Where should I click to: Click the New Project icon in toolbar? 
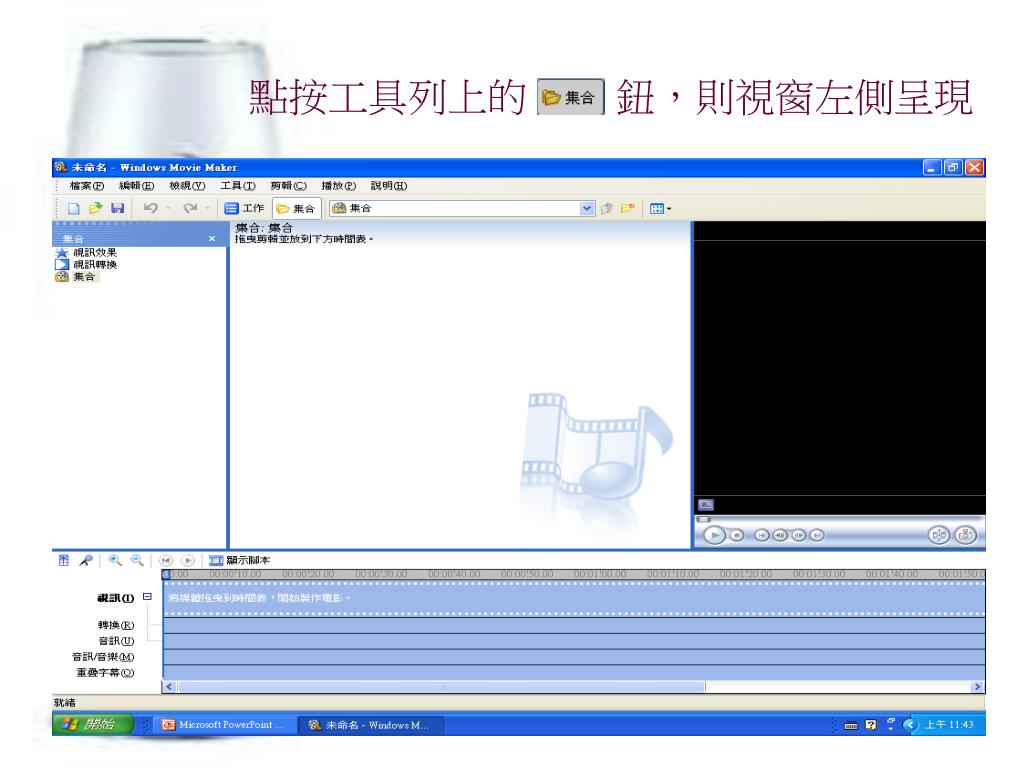[x=74, y=208]
